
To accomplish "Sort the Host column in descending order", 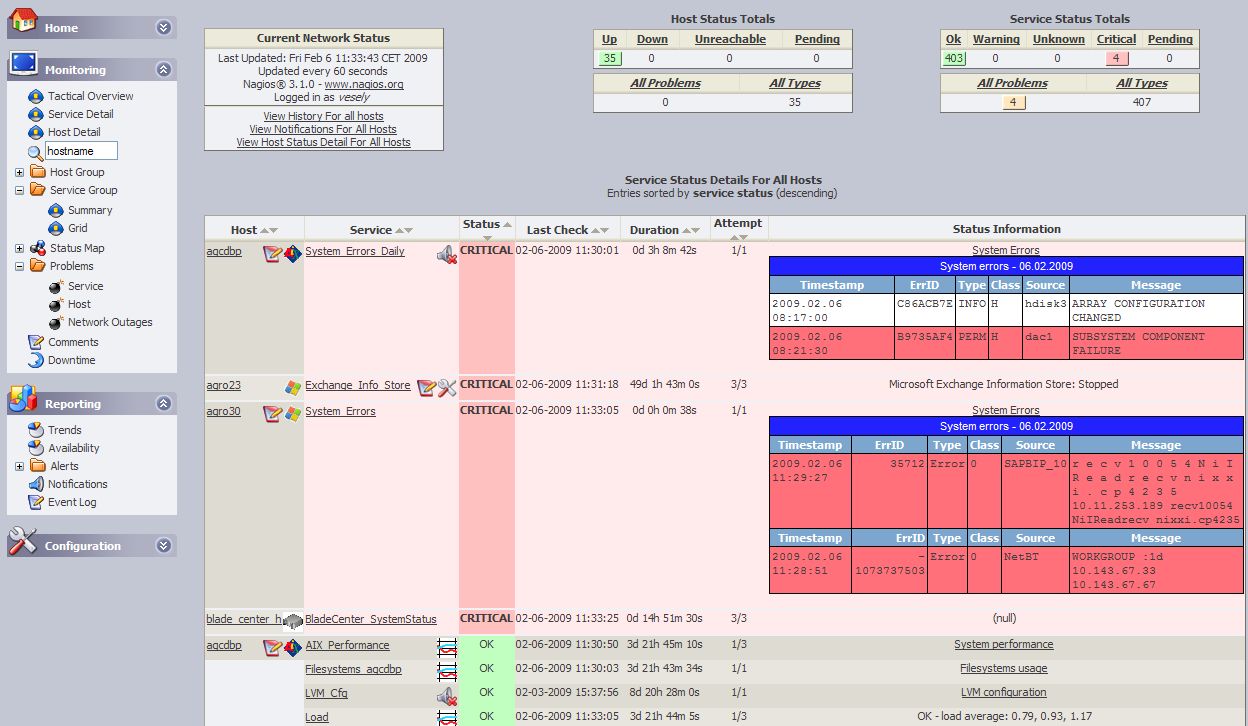I will (x=273, y=231).
